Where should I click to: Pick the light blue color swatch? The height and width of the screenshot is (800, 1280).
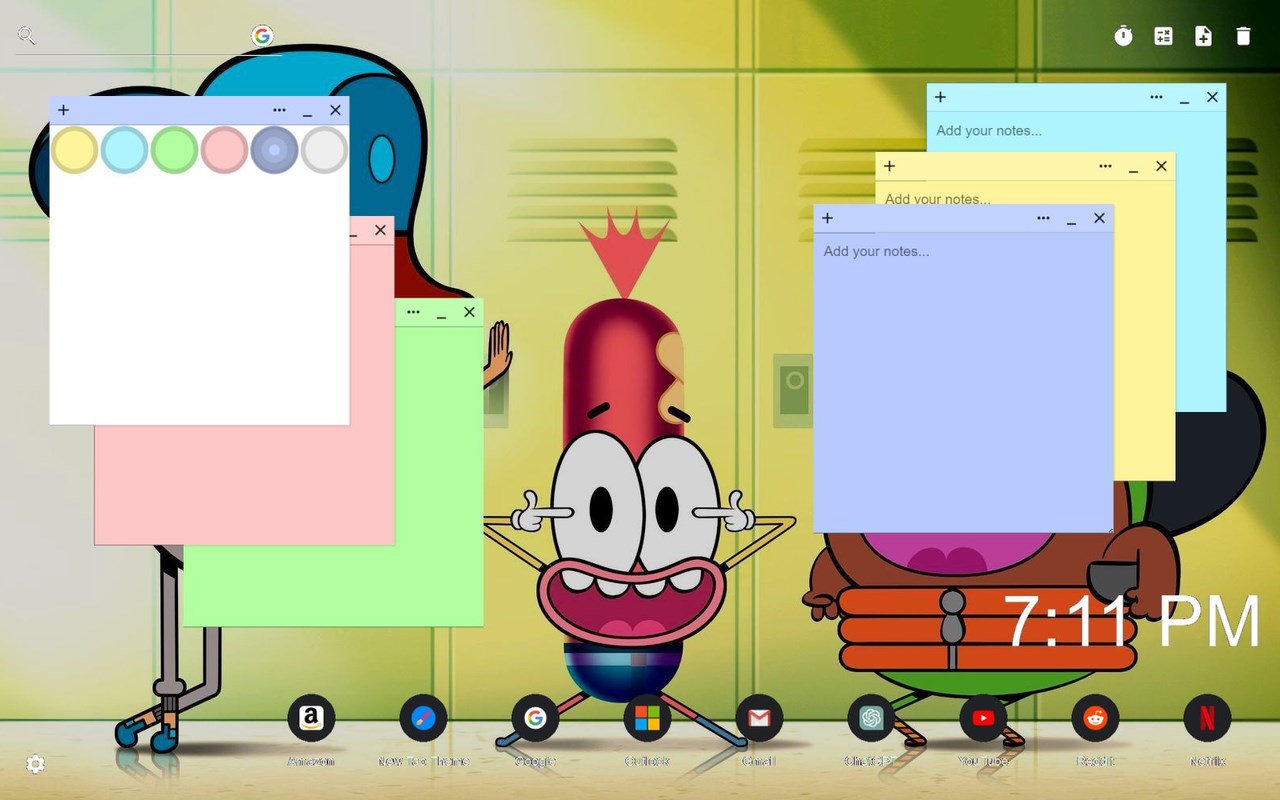coord(124,150)
